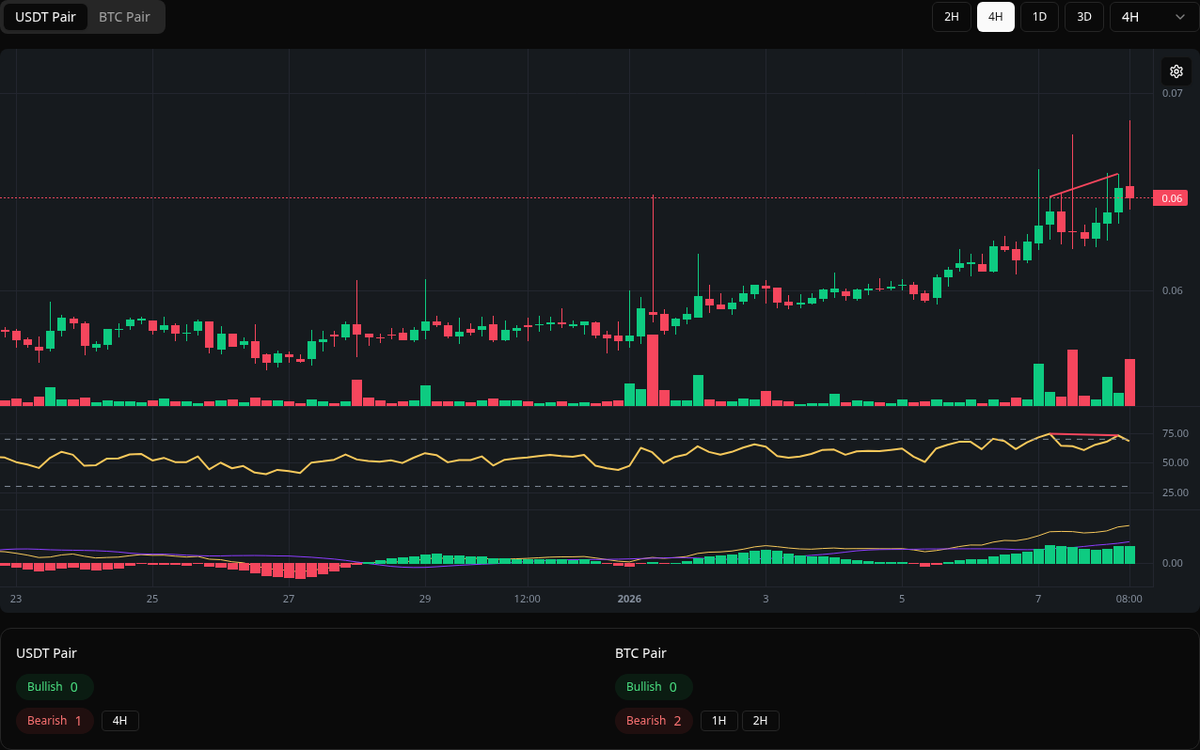Switch to the 3D timeframe
The height and width of the screenshot is (750, 1200).
coord(1083,16)
